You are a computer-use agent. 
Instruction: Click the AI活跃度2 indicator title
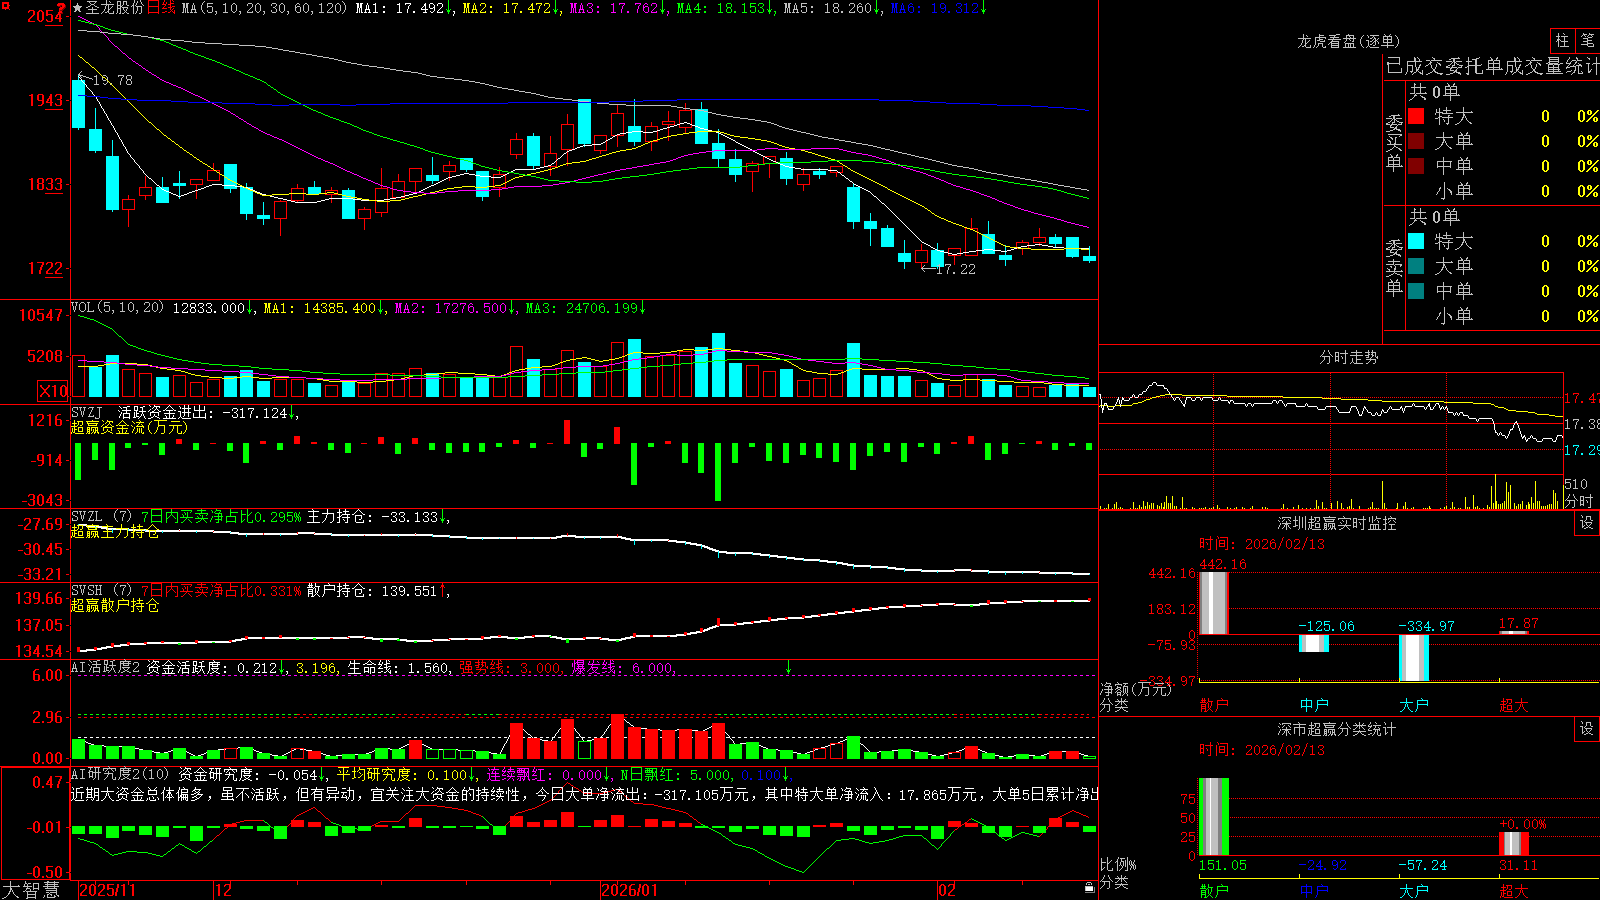click(x=106, y=667)
